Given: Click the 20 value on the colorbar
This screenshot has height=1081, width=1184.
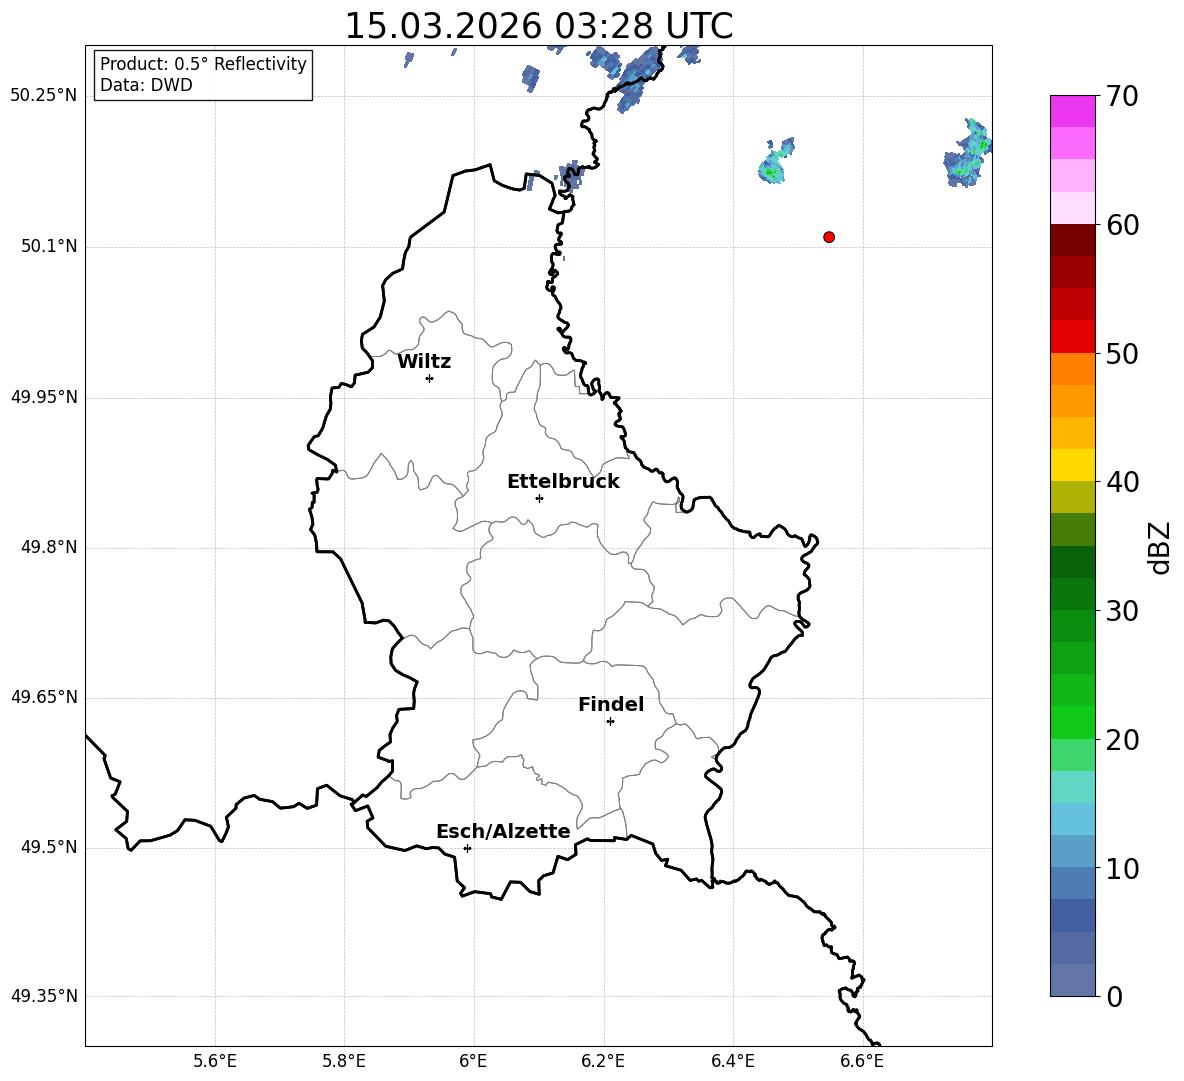Looking at the screenshot, I should click(1121, 740).
